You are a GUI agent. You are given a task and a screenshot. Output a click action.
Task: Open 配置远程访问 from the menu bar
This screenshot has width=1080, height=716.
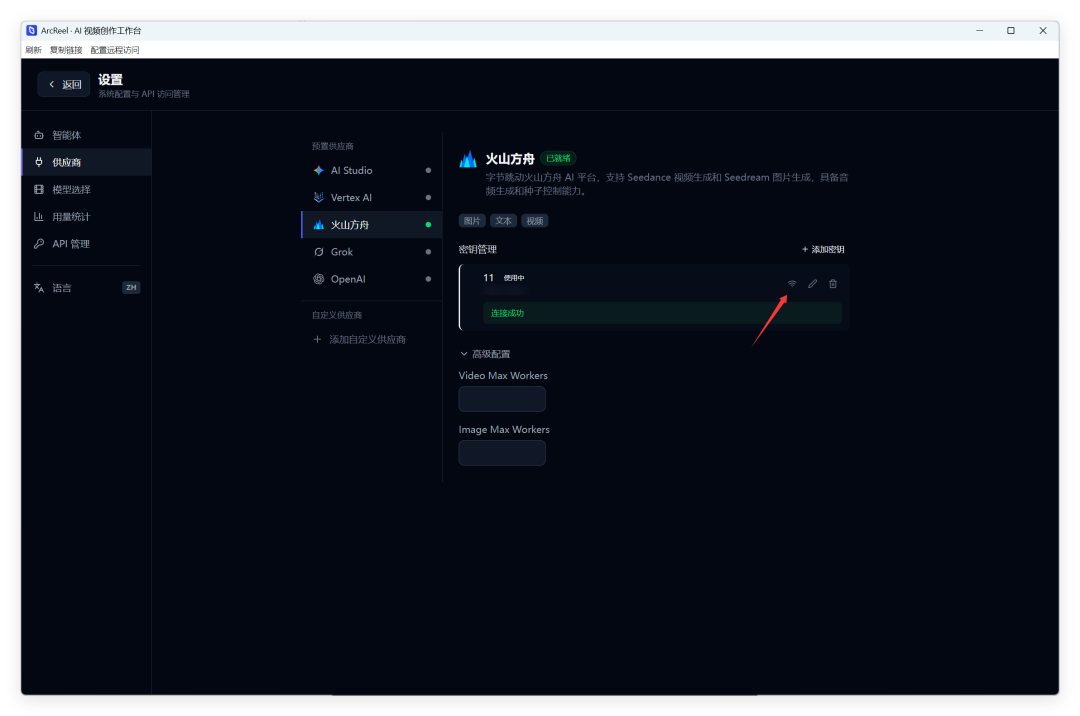115,50
